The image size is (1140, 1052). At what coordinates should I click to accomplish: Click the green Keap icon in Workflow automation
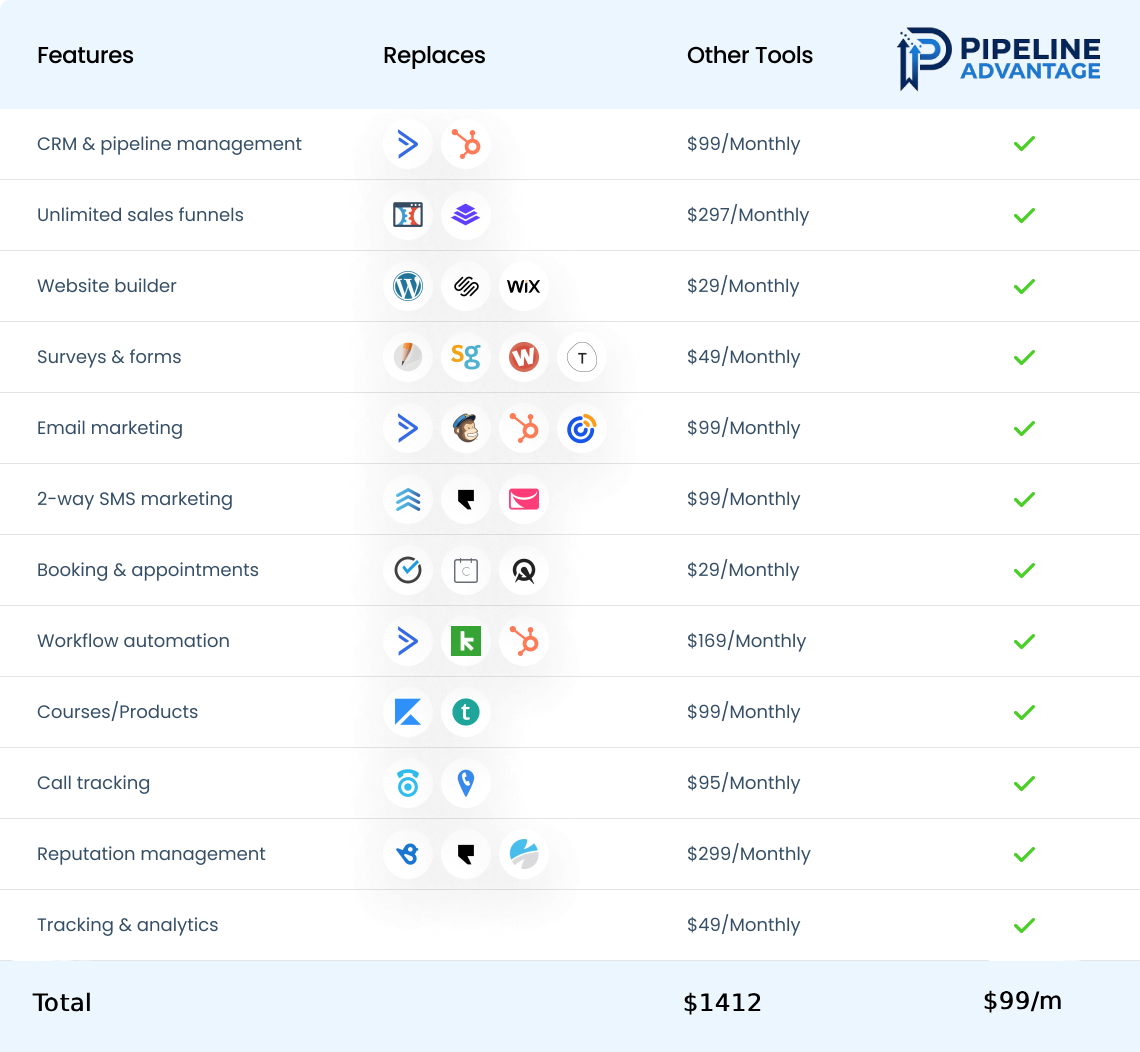click(x=465, y=642)
